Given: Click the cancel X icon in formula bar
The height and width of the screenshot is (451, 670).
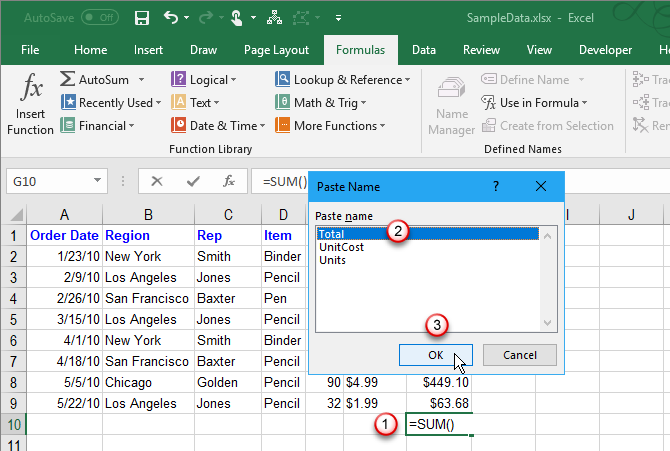Looking at the screenshot, I should coord(156,181).
